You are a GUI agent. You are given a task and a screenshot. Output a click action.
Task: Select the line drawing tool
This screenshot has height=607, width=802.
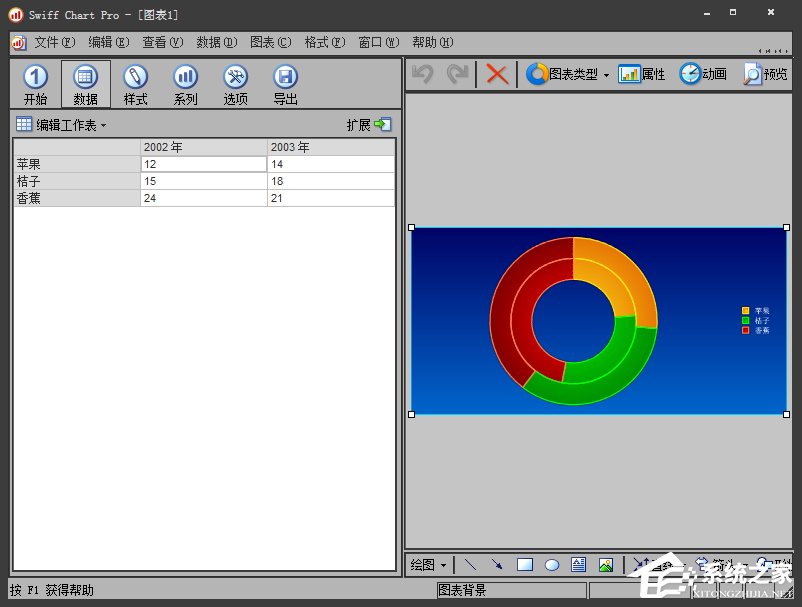470,565
